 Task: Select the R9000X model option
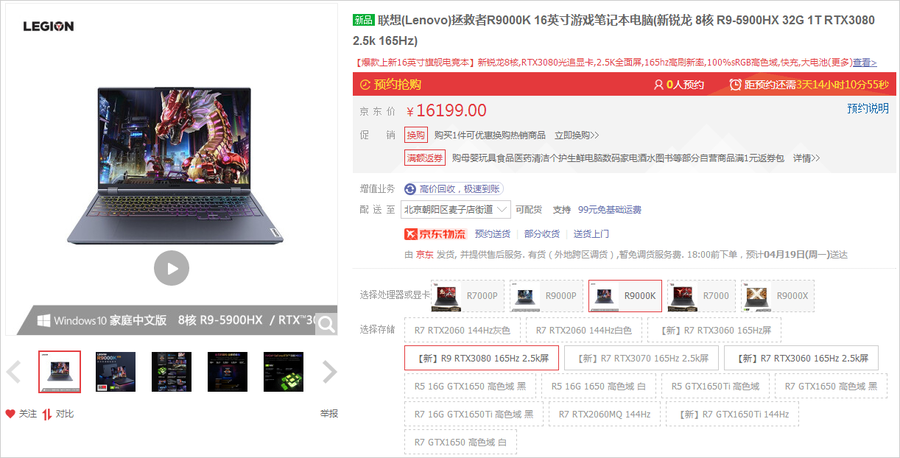coord(777,296)
